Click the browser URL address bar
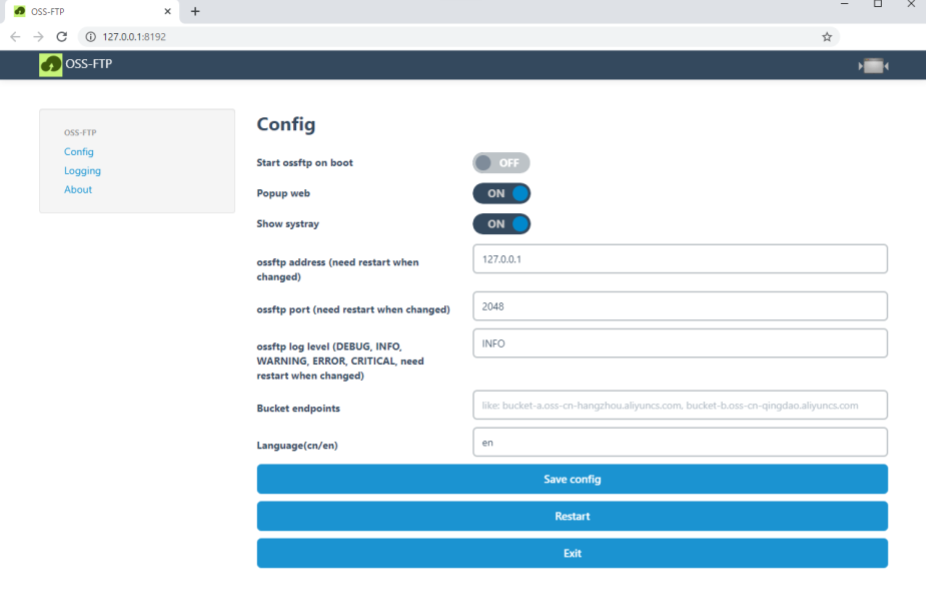This screenshot has height=614, width=929. (x=459, y=37)
